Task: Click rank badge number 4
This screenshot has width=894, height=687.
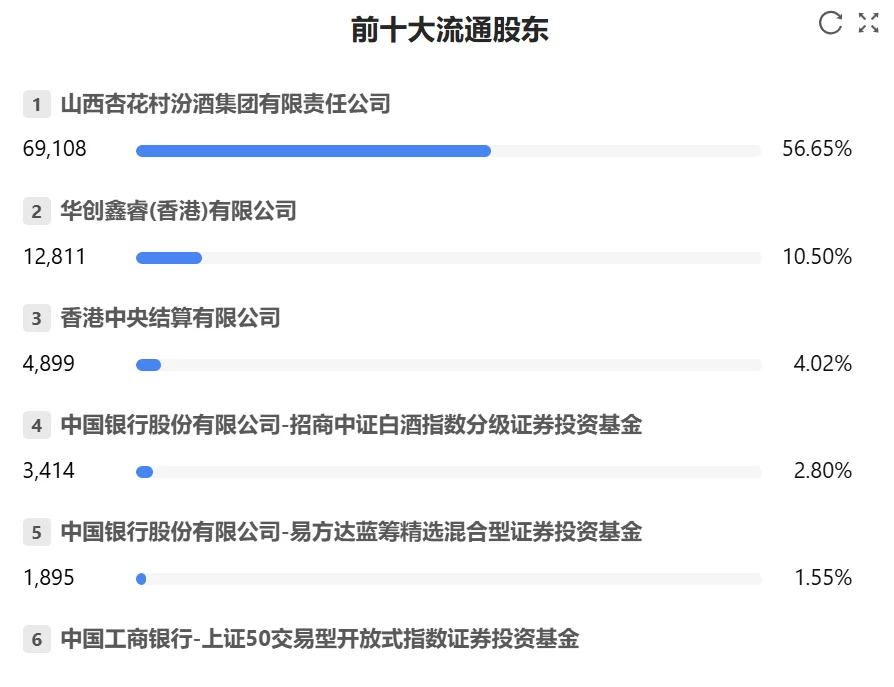Action: (x=37, y=425)
